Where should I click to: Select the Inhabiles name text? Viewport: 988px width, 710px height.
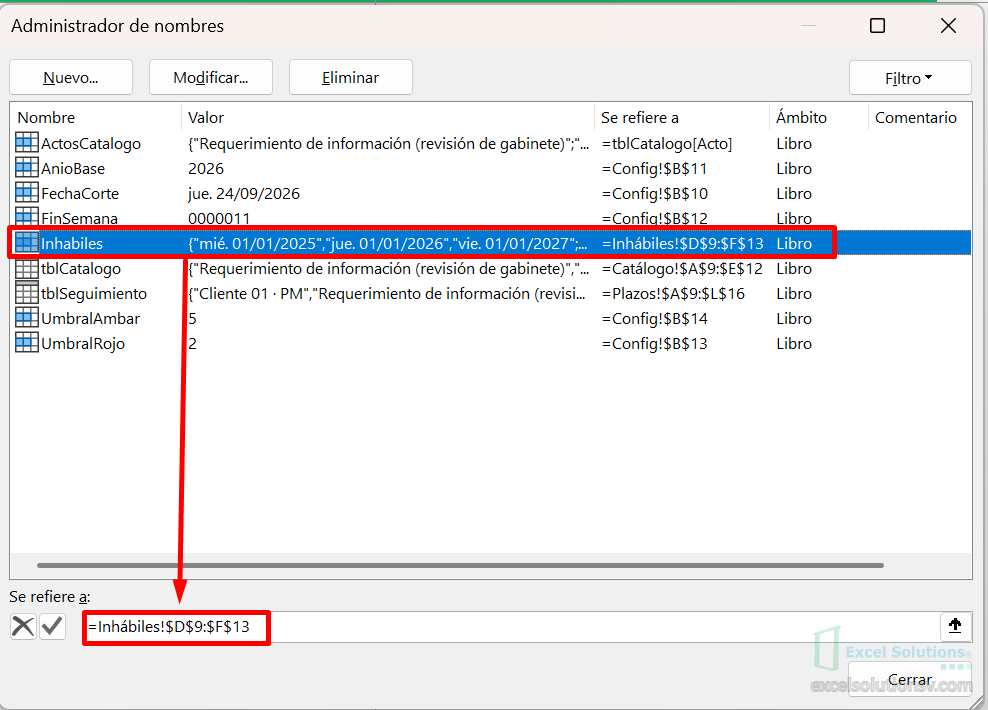click(x=71, y=243)
